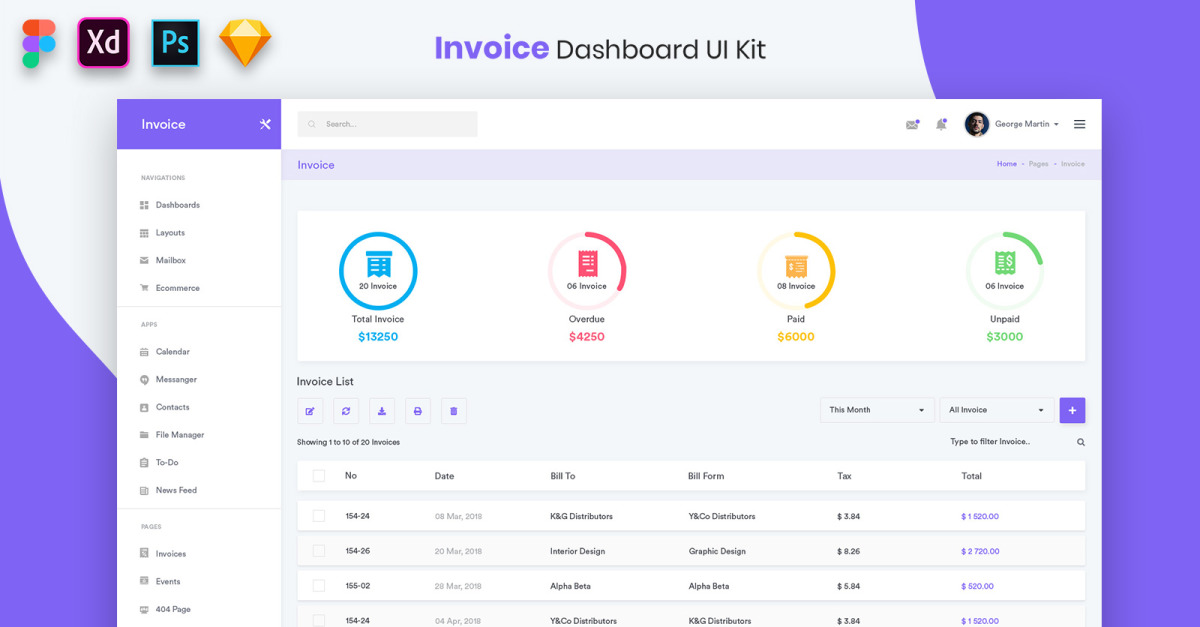Image resolution: width=1200 pixels, height=627 pixels.
Task: Click the delete trash icon
Action: 454,411
